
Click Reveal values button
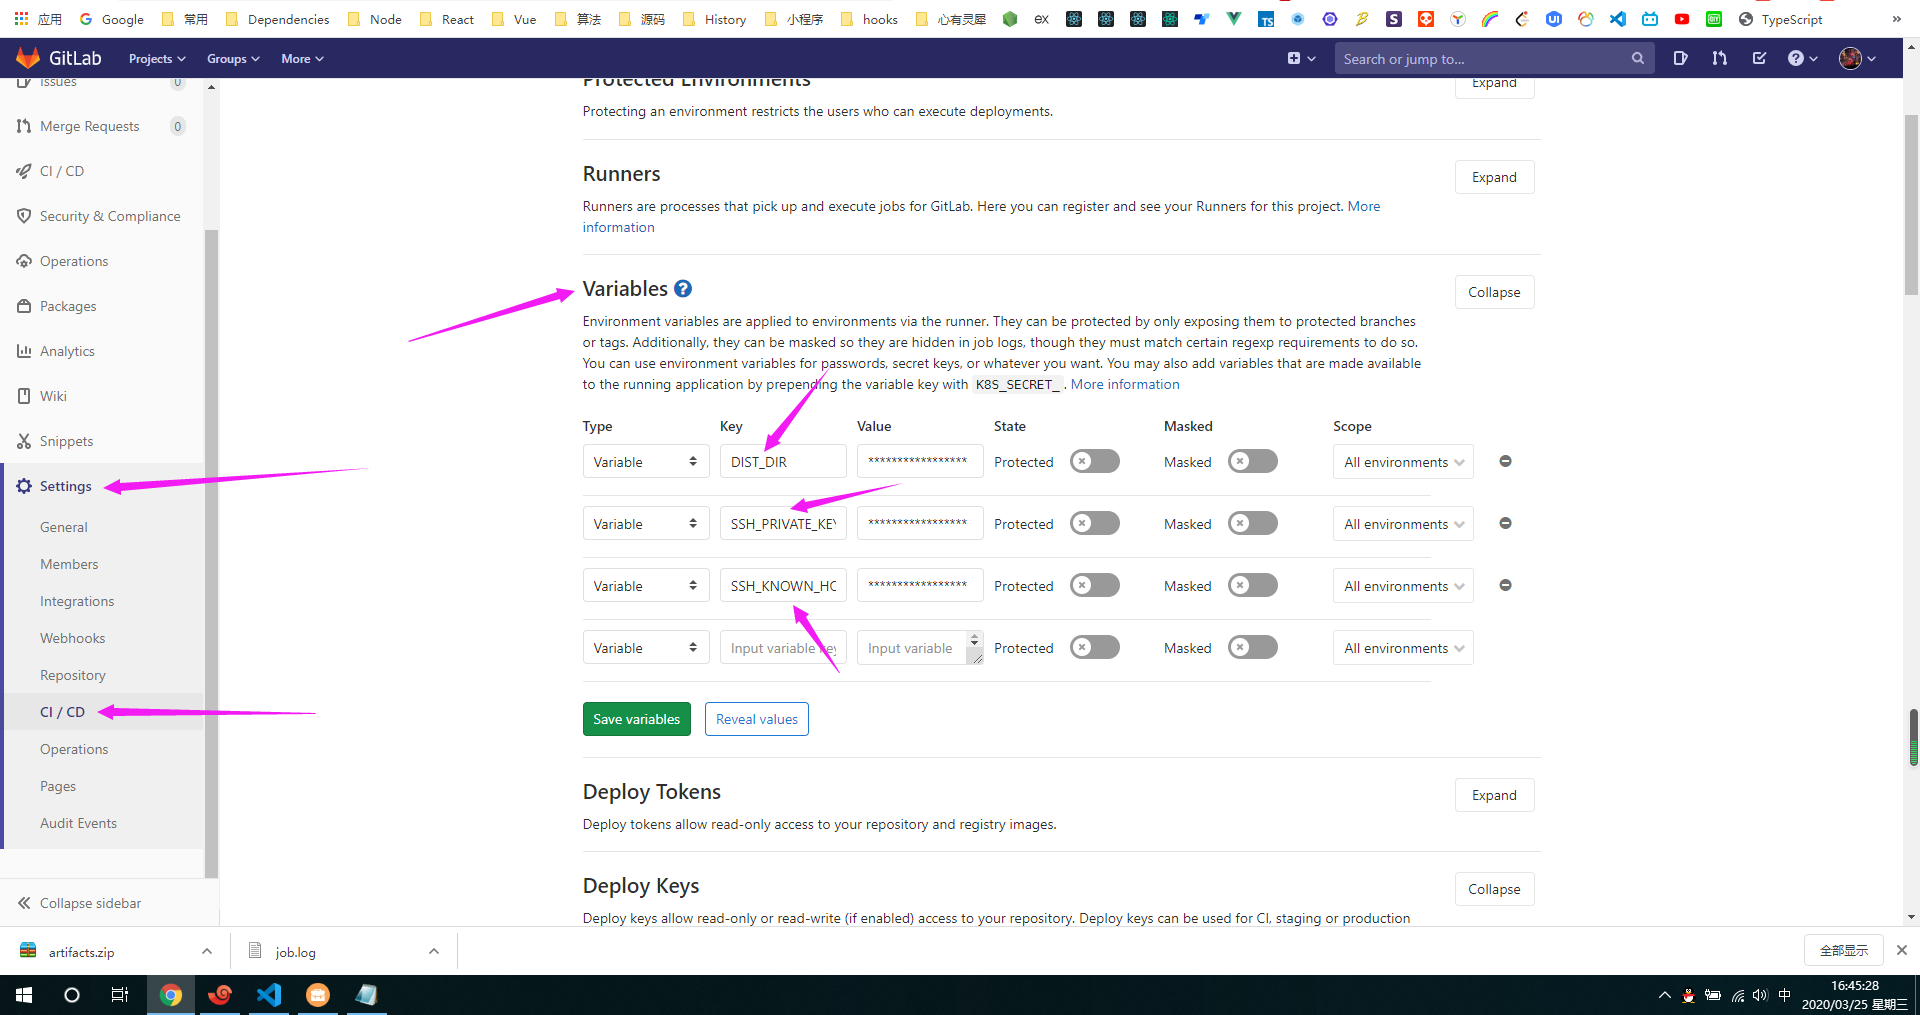[x=756, y=719]
